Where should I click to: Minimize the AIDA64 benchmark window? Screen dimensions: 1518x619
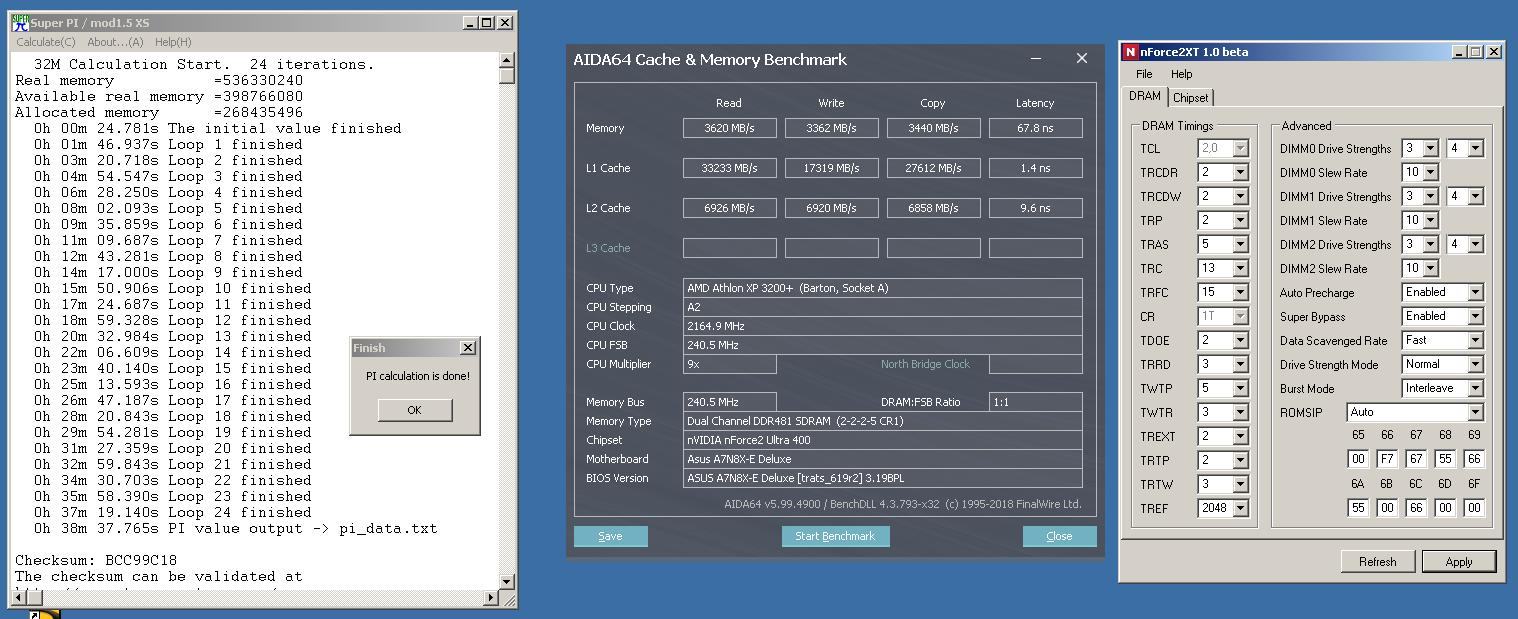[1036, 59]
